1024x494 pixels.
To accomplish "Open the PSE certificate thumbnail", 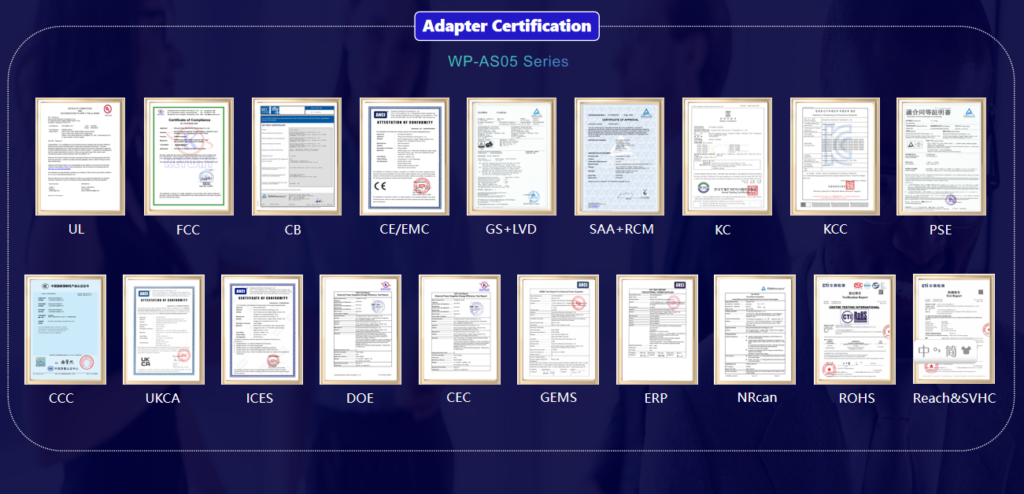I will tap(941, 156).
